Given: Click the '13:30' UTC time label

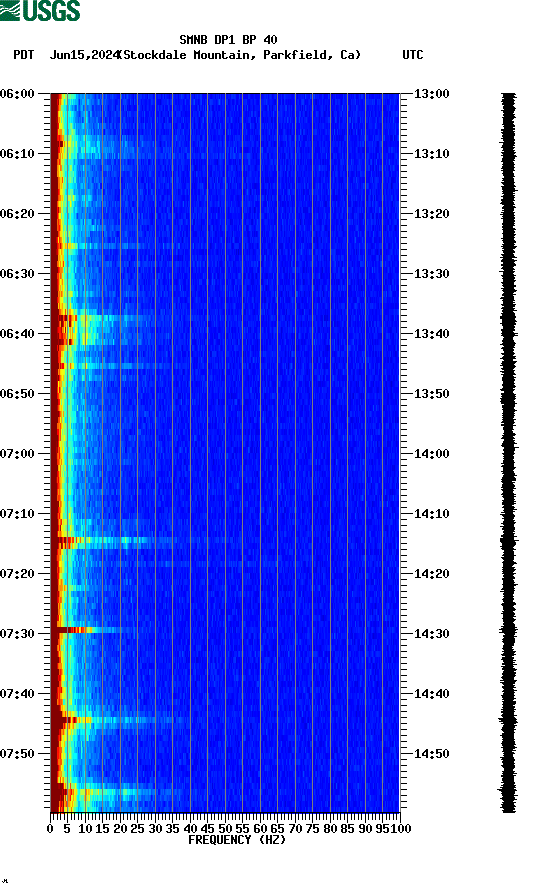Looking at the screenshot, I should pyautogui.click(x=431, y=274).
